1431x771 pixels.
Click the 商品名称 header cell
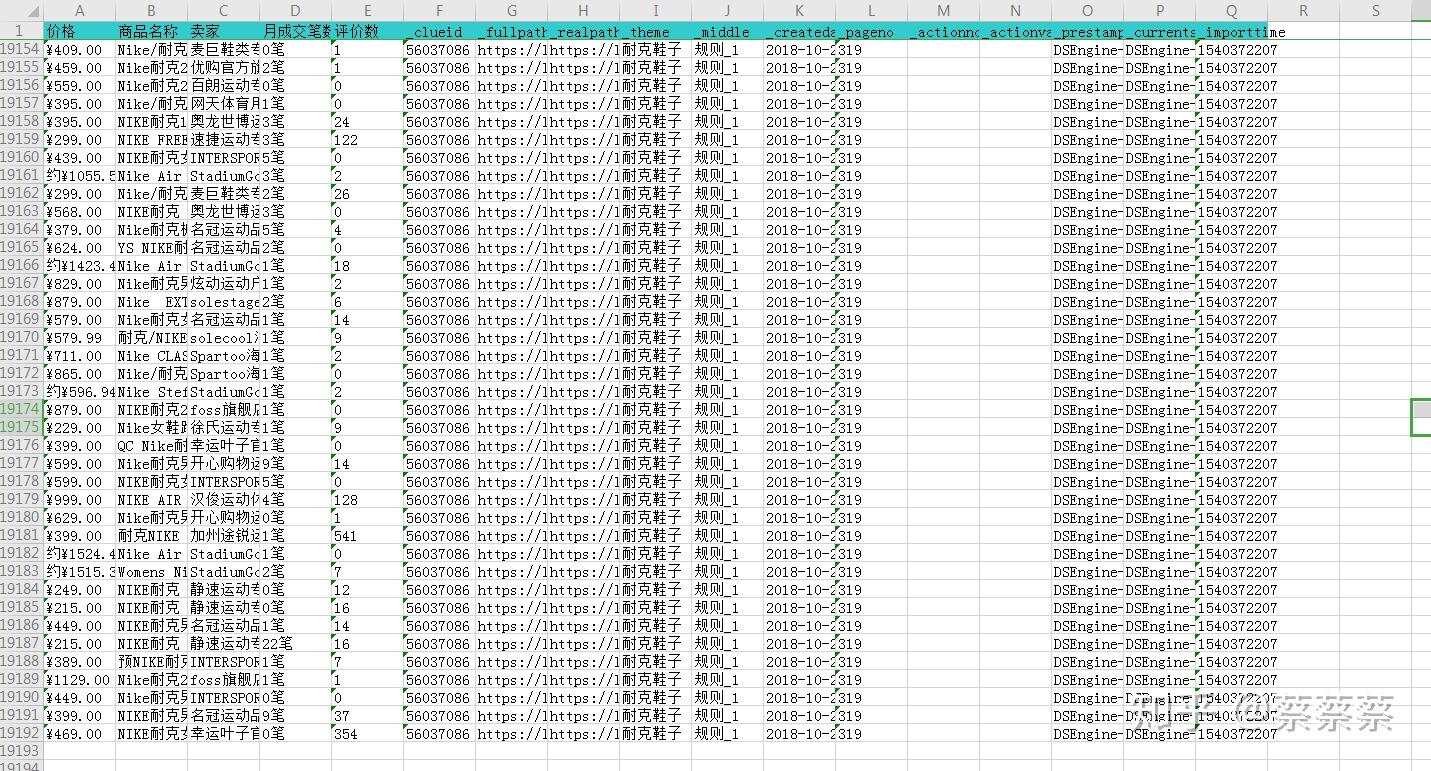pos(152,31)
